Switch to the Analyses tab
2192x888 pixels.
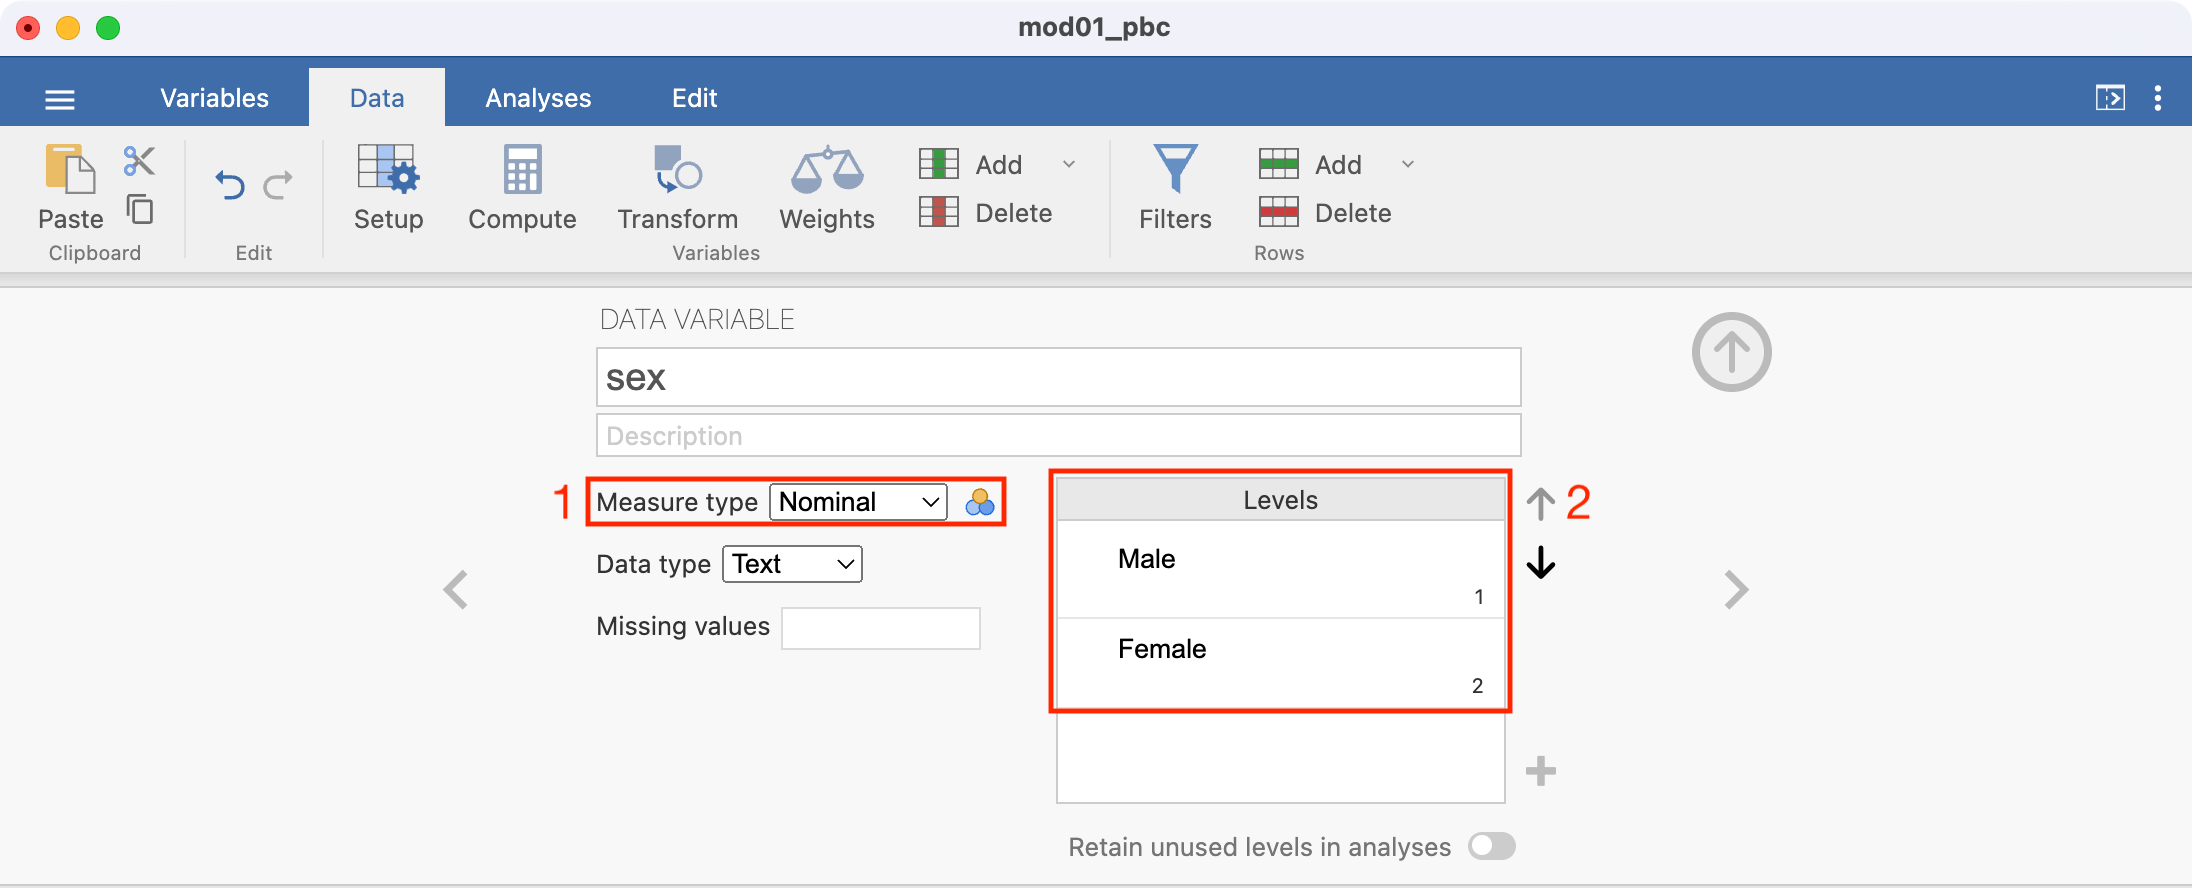click(538, 98)
